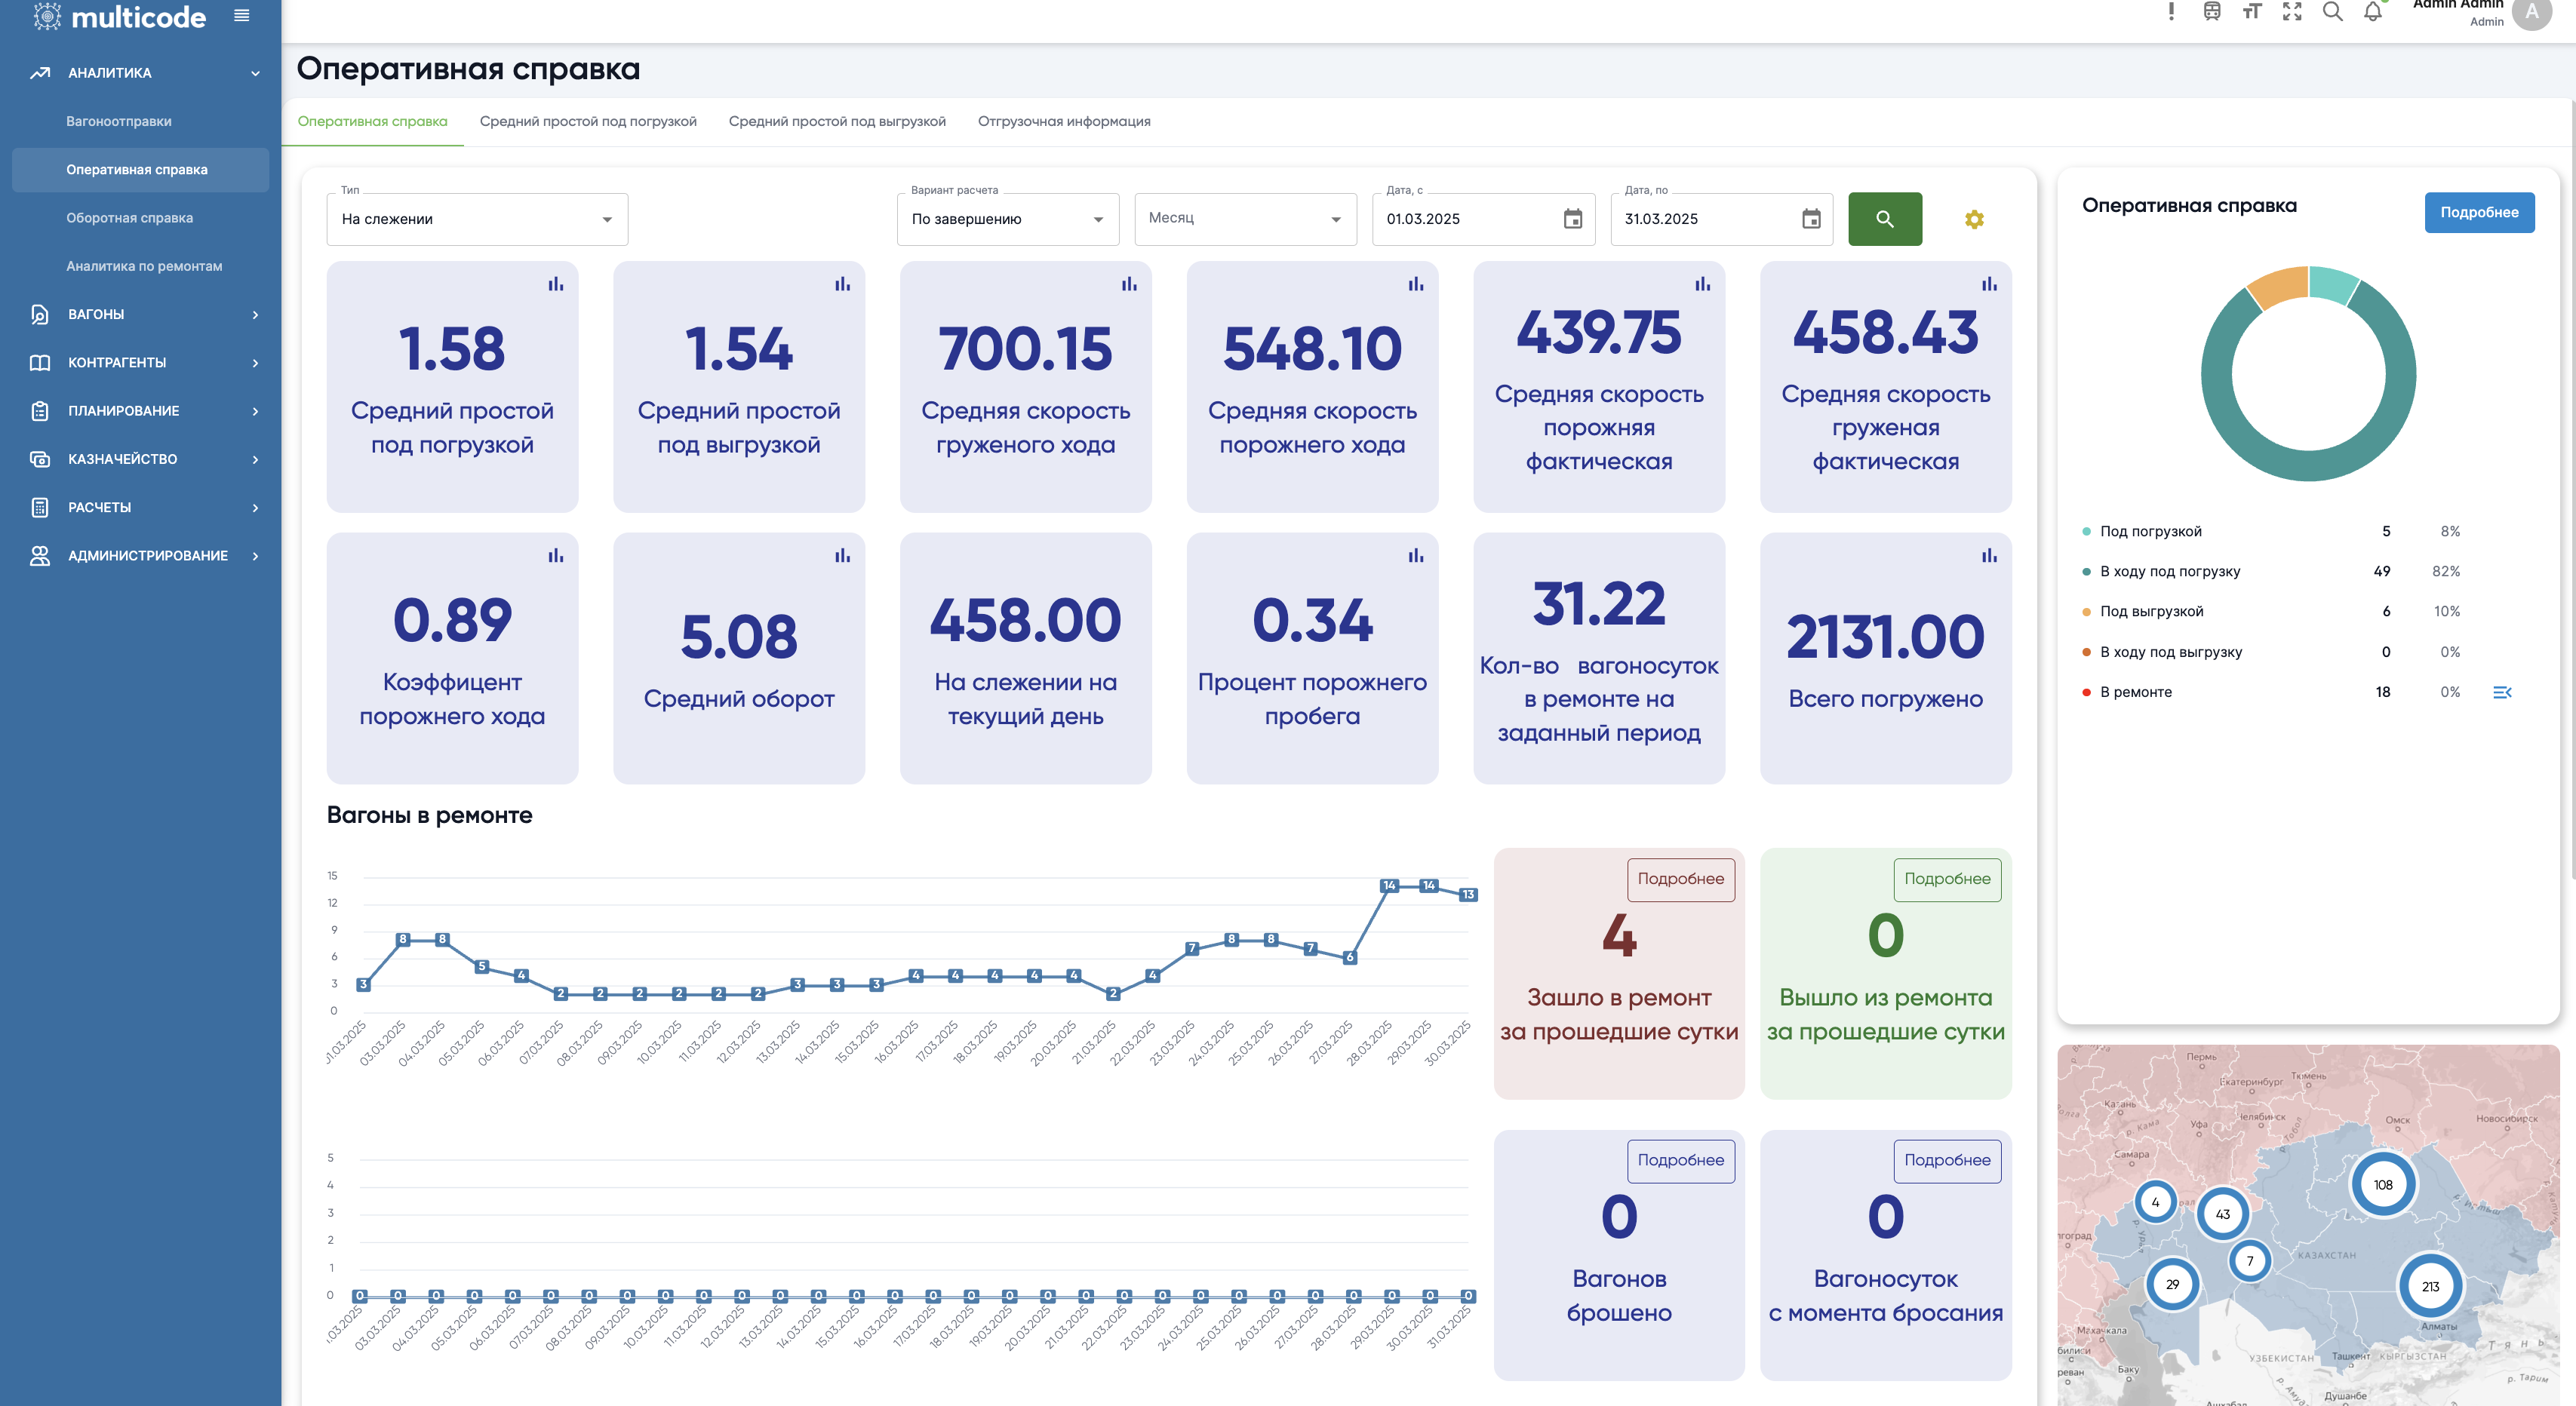This screenshot has width=2576, height=1406.
Task: Click the header magnifier search icon
Action: click(2332, 12)
